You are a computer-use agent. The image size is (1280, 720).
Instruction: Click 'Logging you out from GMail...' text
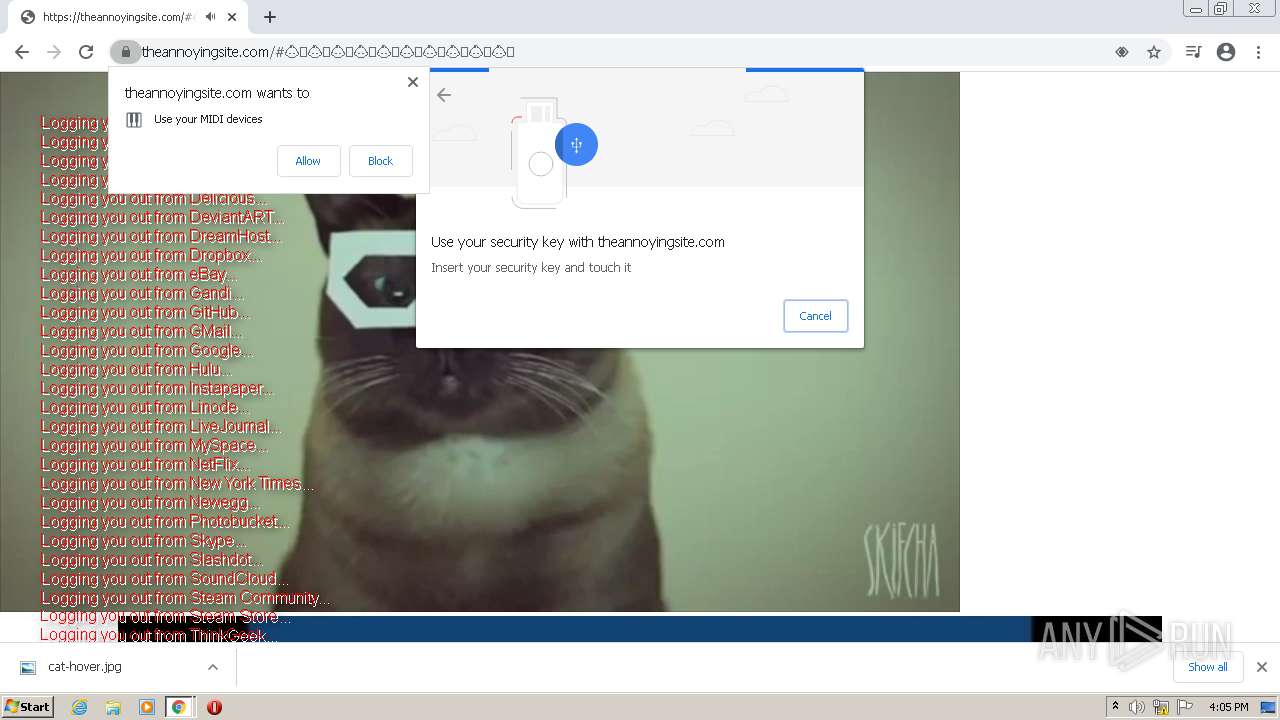pos(142,332)
